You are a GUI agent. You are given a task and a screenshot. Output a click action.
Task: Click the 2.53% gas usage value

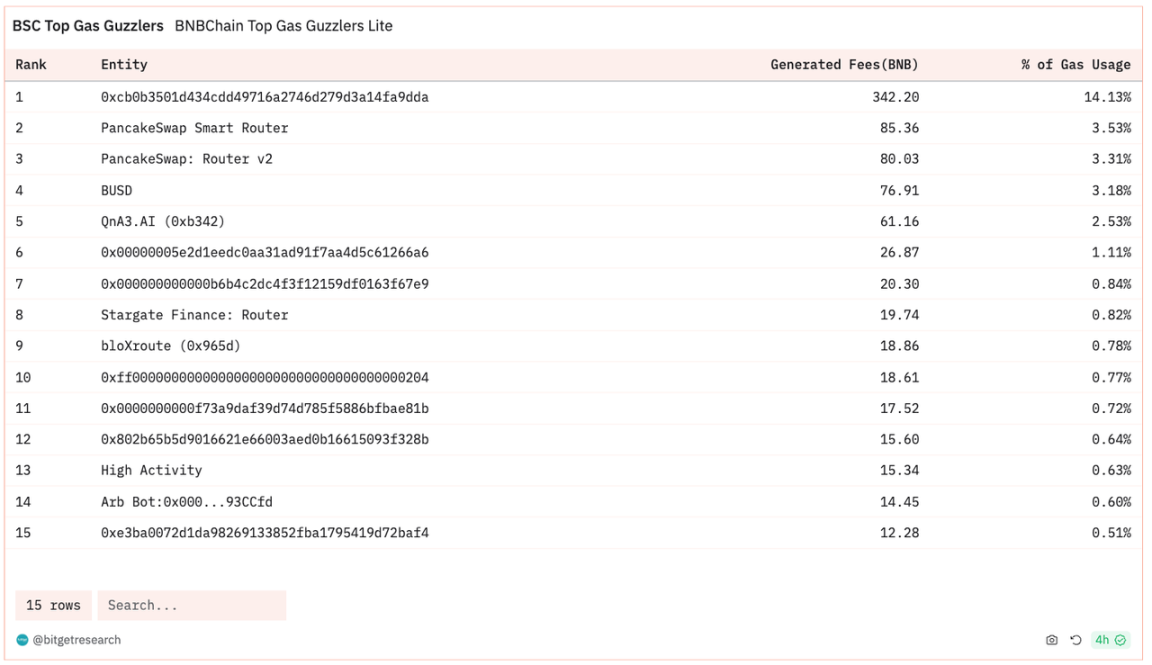pyautogui.click(x=1111, y=221)
